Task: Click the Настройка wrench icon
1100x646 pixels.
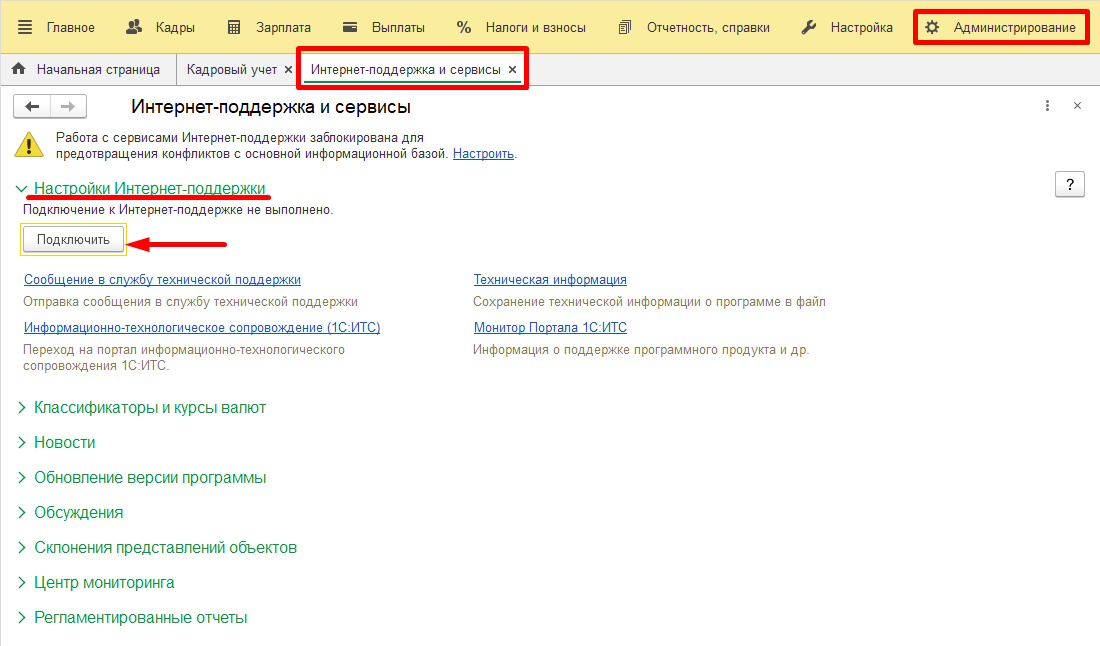Action: click(809, 27)
